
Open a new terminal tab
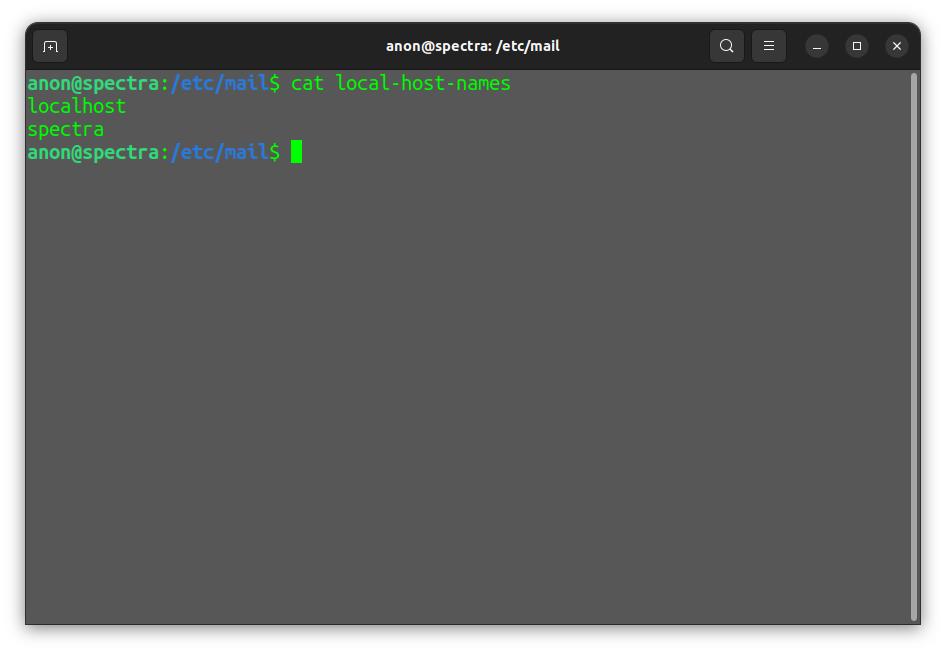50,46
